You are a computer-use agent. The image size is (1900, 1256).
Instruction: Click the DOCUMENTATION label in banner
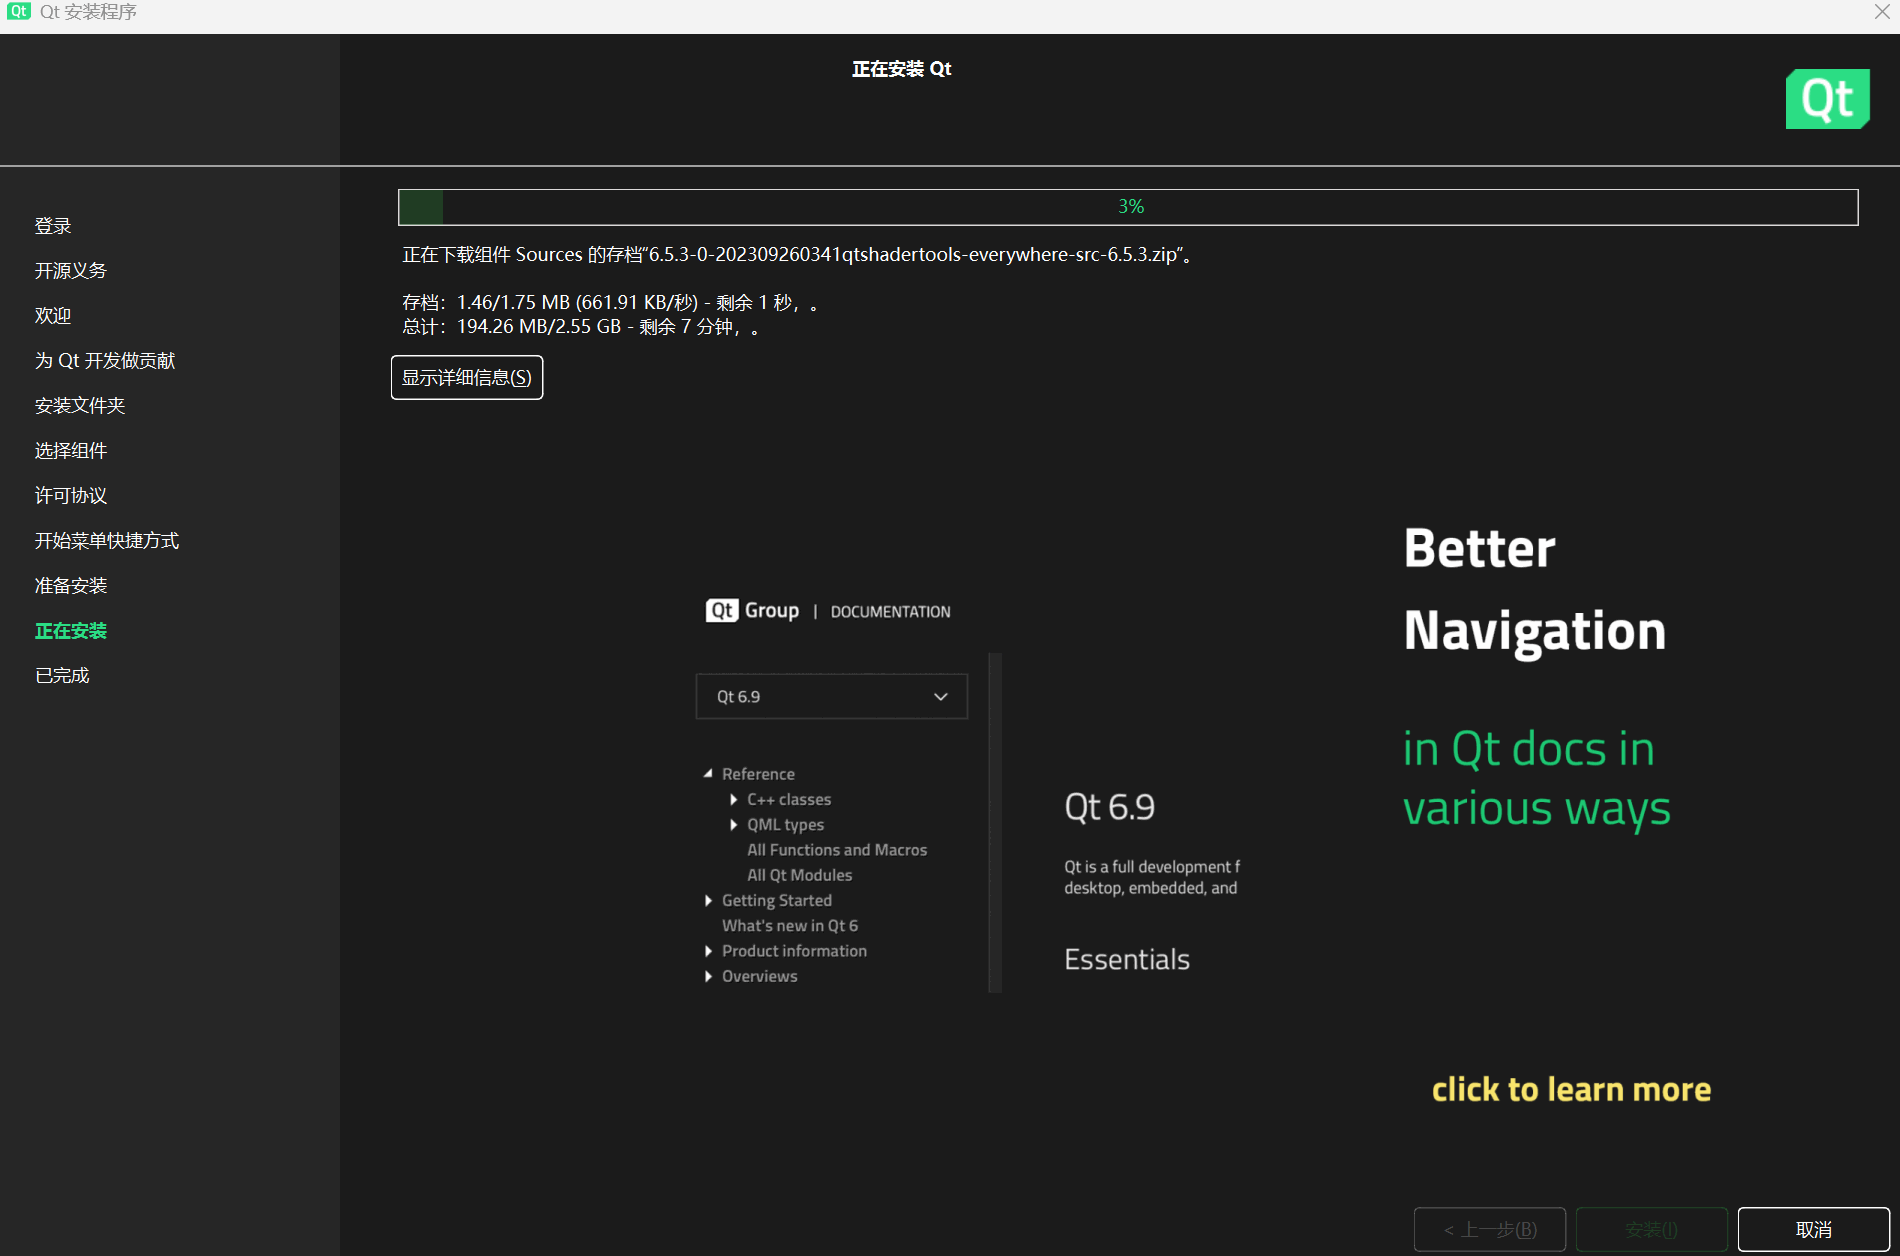click(890, 612)
